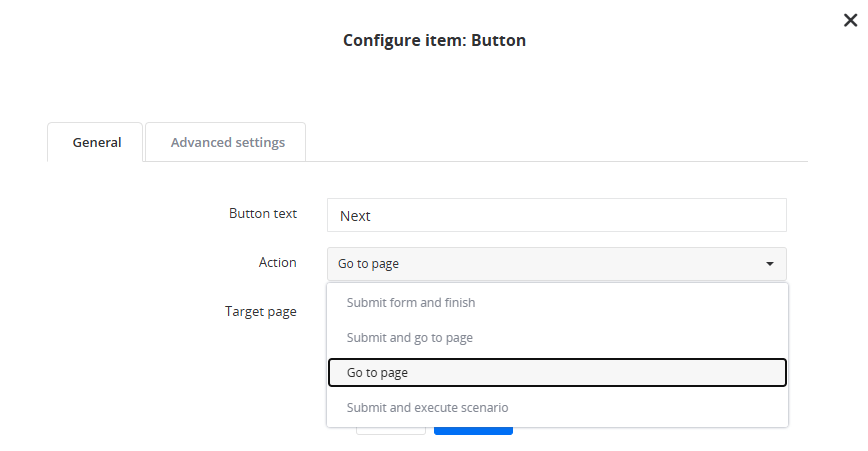The height and width of the screenshot is (451, 868).
Task: Click the 'Button text' field label
Action: [263, 213]
